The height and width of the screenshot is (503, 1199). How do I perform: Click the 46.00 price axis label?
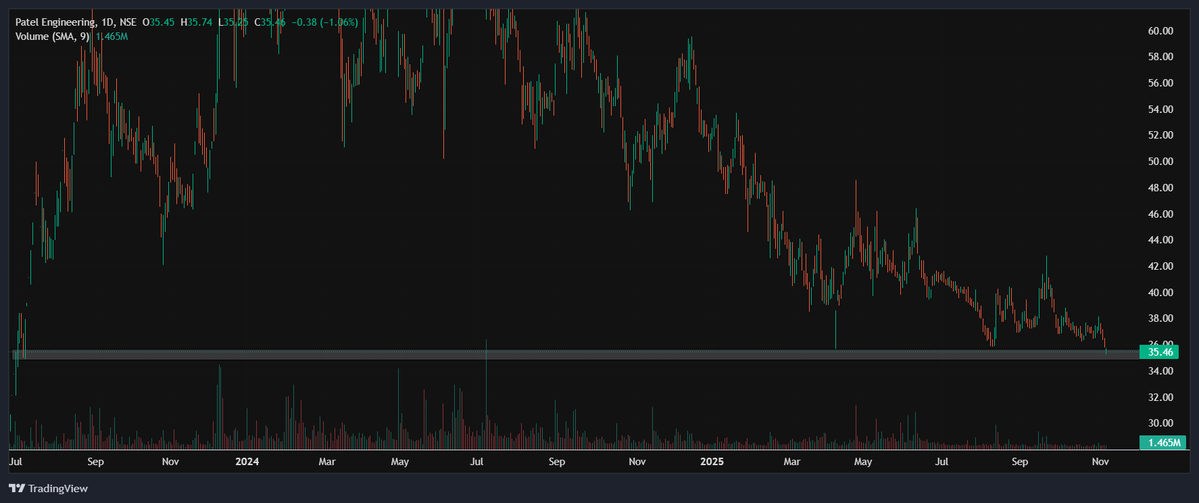(1160, 214)
